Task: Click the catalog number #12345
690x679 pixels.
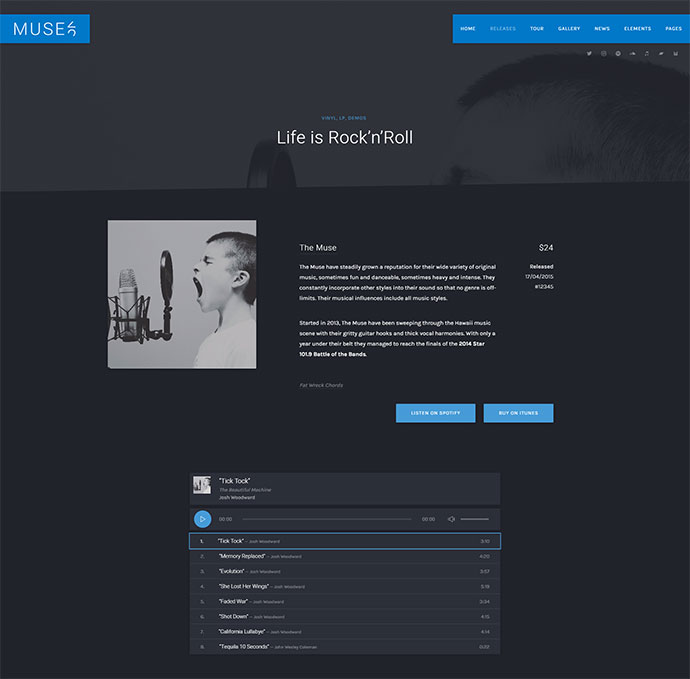Action: [x=544, y=287]
